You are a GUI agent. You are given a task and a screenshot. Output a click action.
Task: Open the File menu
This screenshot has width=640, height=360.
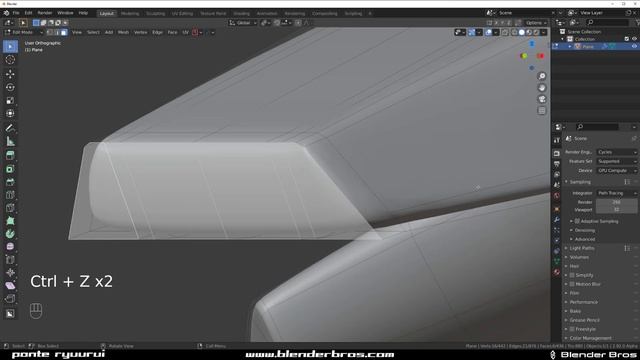point(16,13)
